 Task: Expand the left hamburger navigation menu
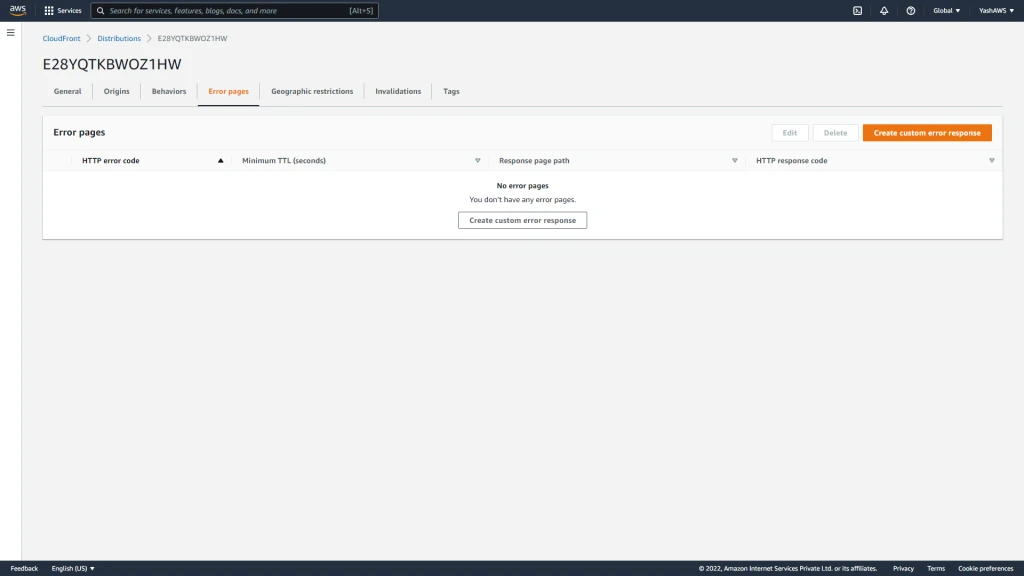point(10,33)
